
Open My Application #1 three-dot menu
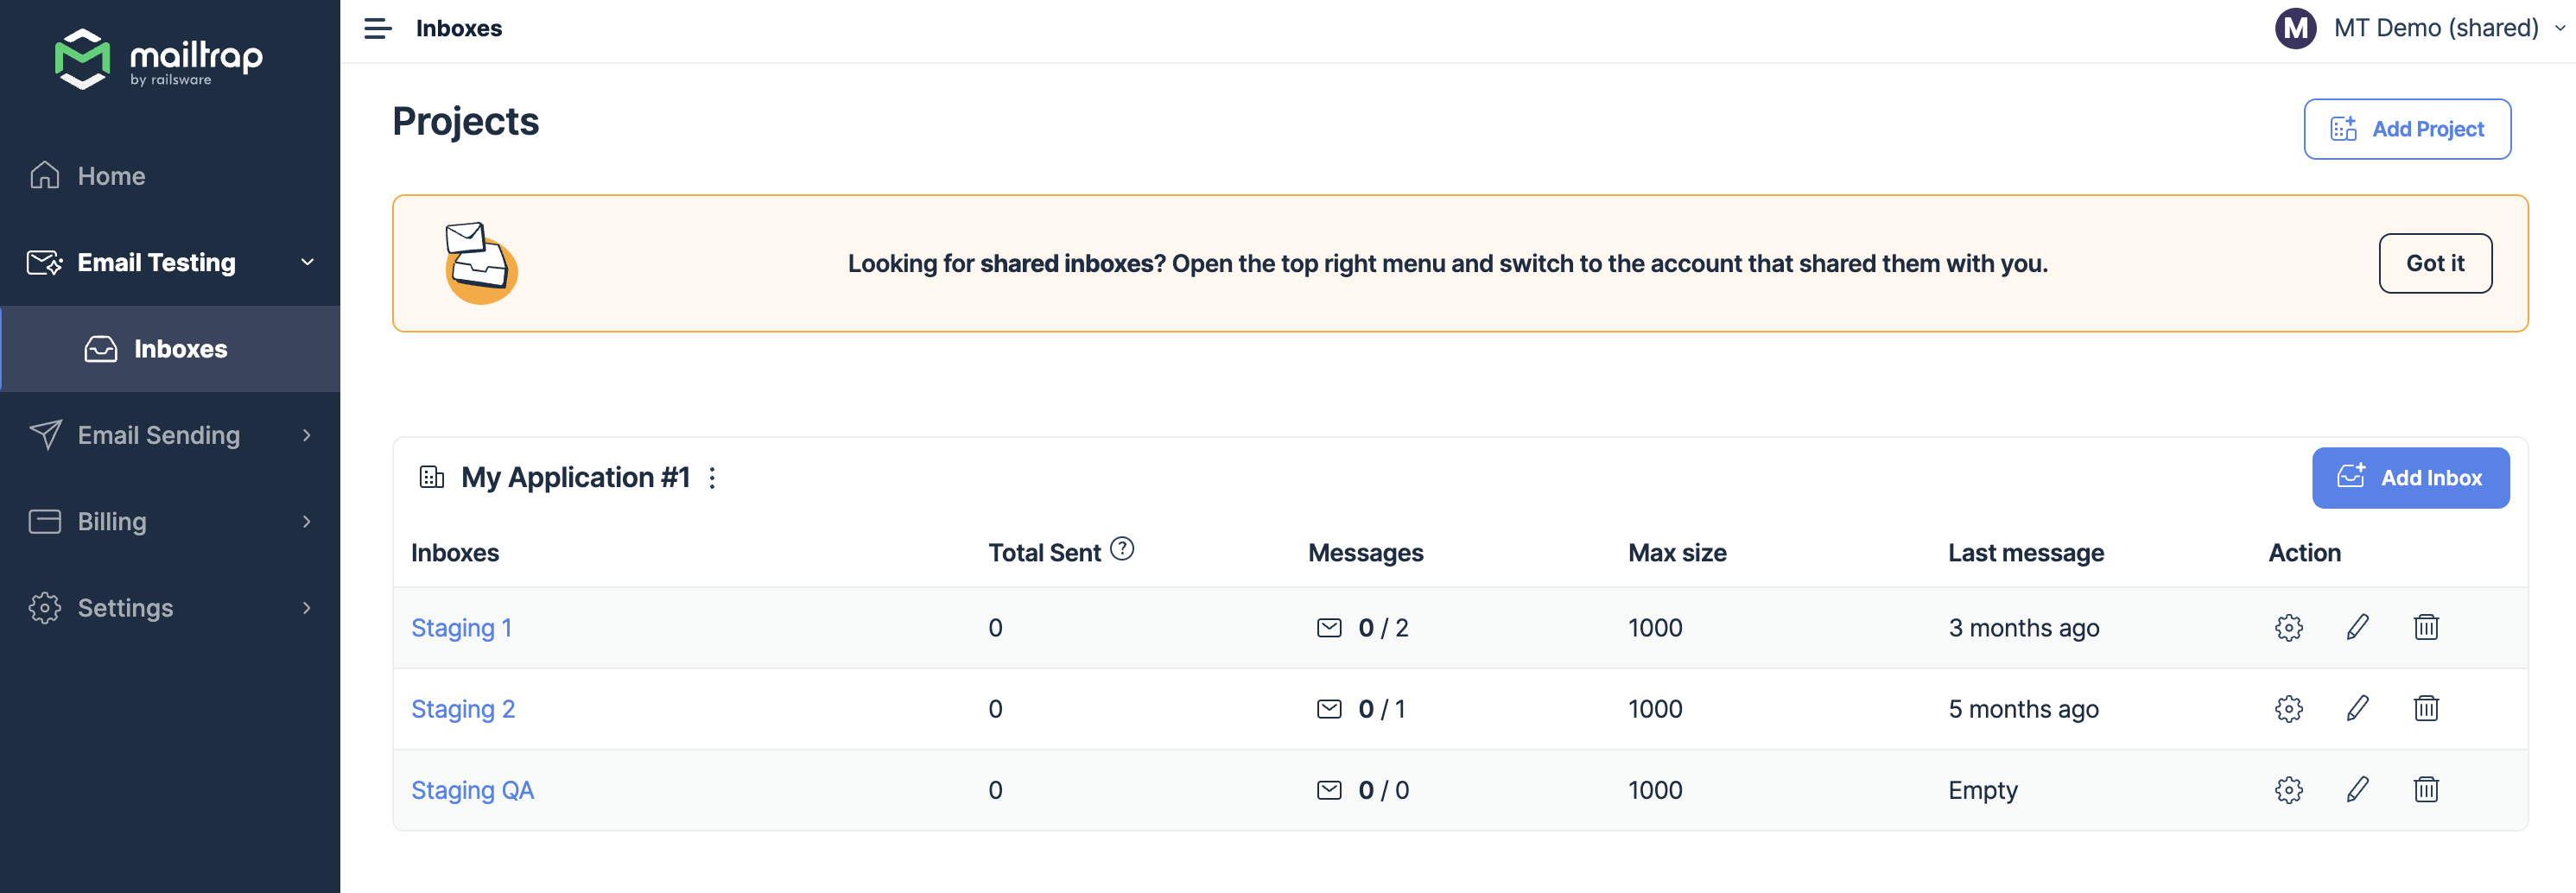pos(712,478)
